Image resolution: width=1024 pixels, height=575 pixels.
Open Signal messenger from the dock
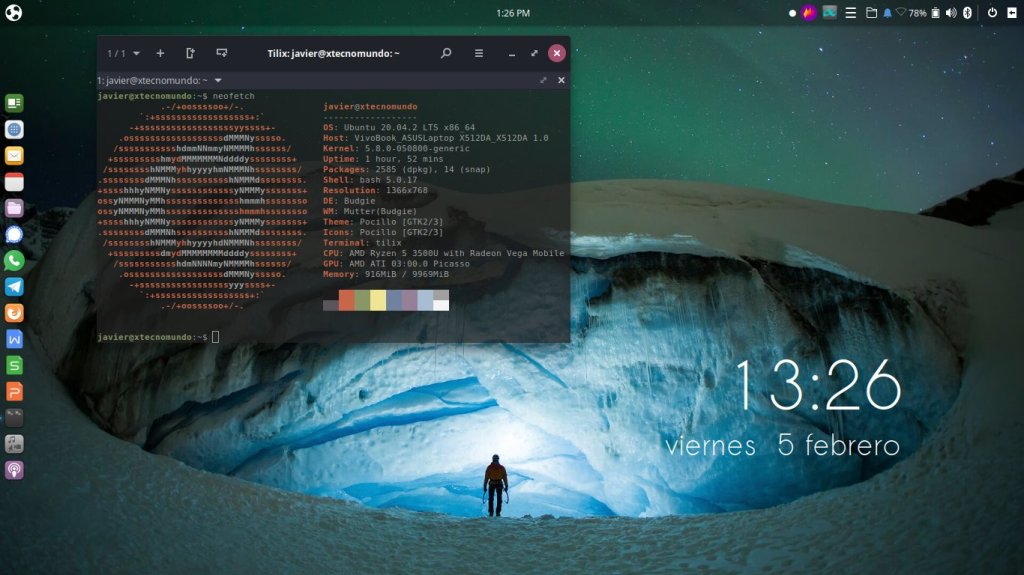(14, 235)
